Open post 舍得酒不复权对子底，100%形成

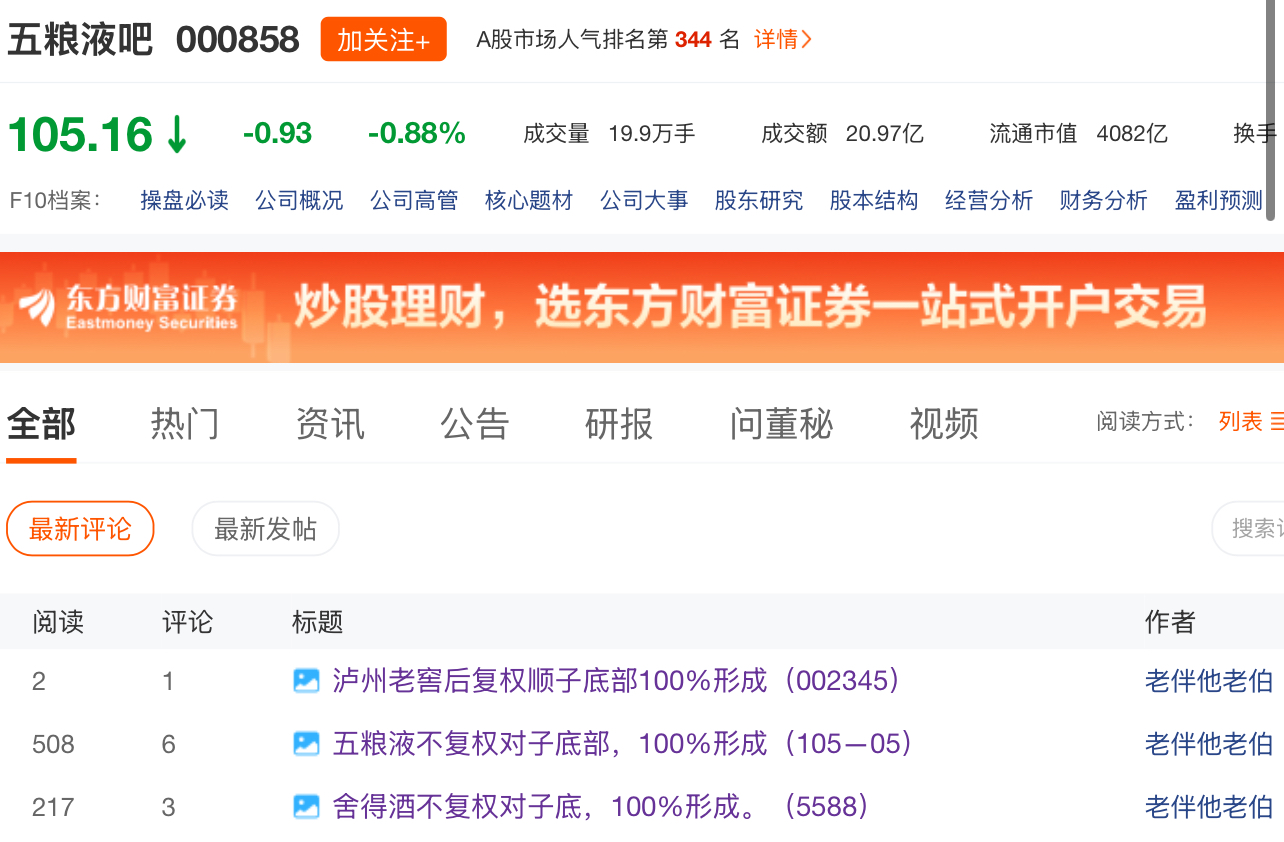click(601, 806)
